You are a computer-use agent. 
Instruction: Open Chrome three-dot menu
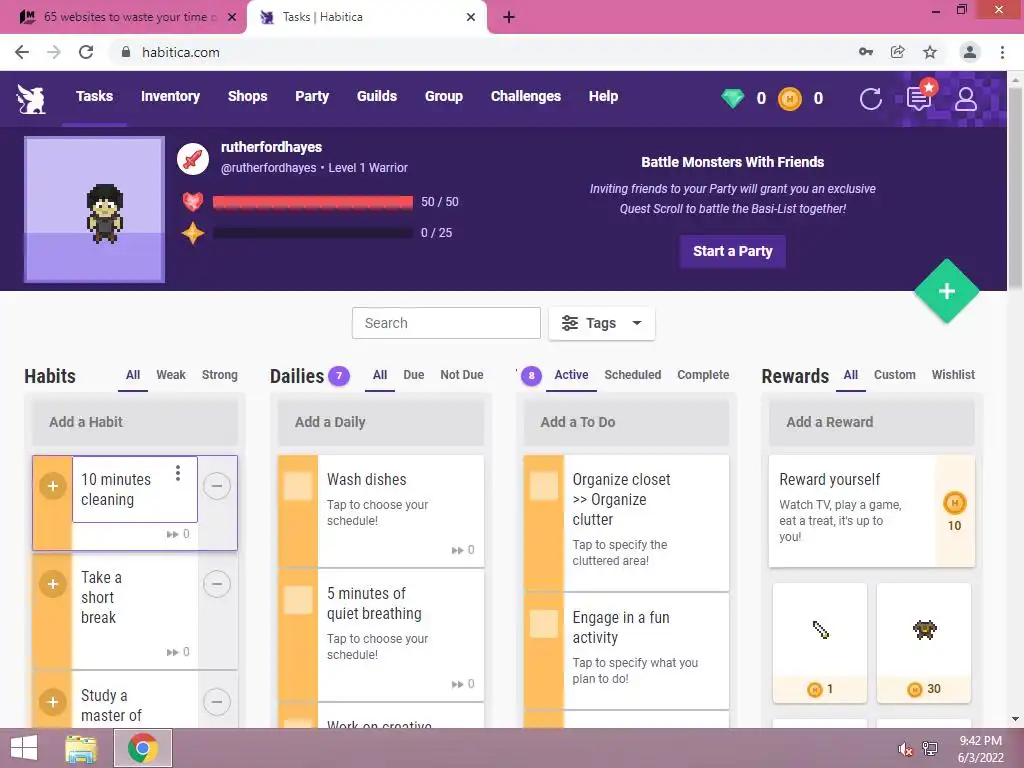point(1002,52)
